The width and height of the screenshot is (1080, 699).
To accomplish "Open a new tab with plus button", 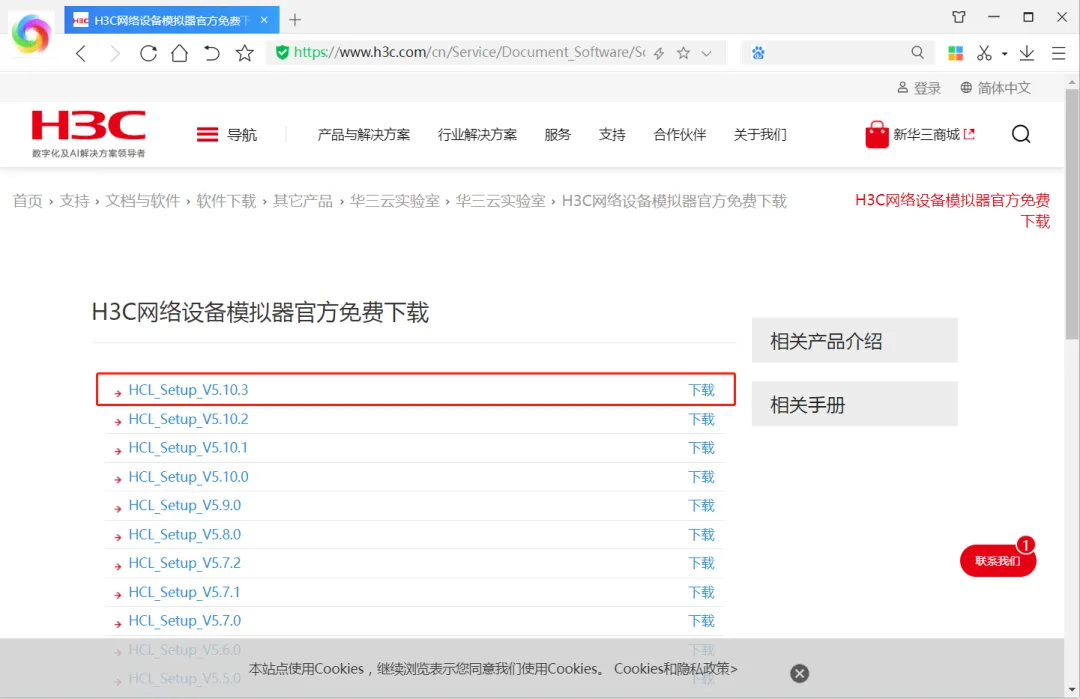I will (x=295, y=20).
